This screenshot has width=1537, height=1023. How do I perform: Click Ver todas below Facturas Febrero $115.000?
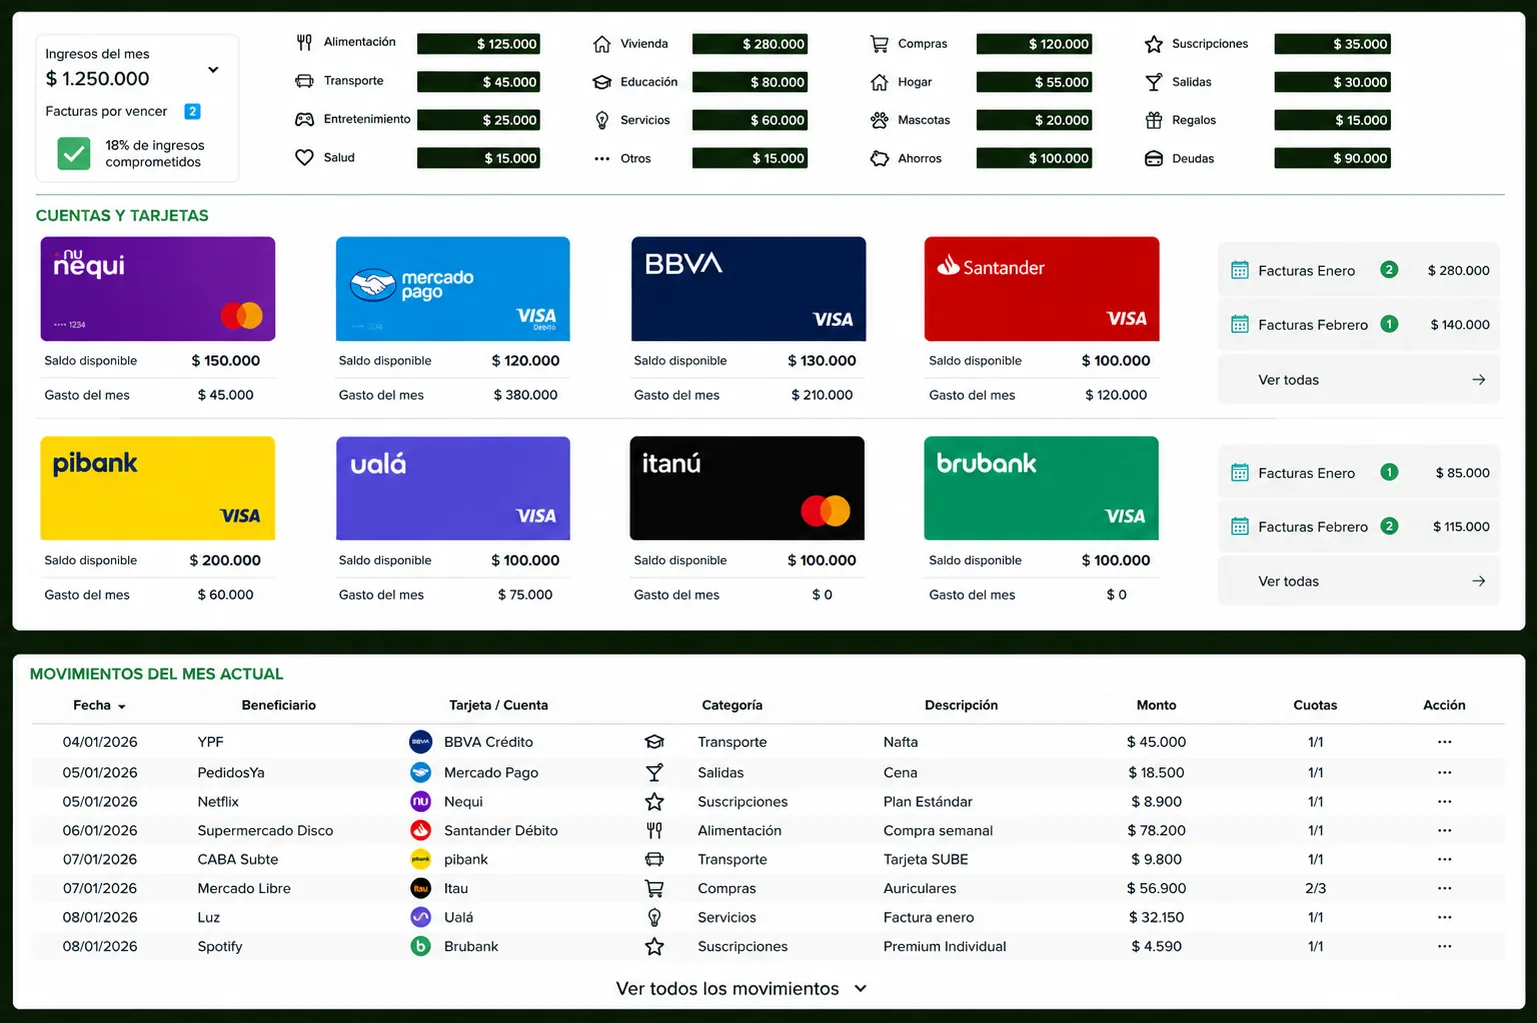point(1359,581)
